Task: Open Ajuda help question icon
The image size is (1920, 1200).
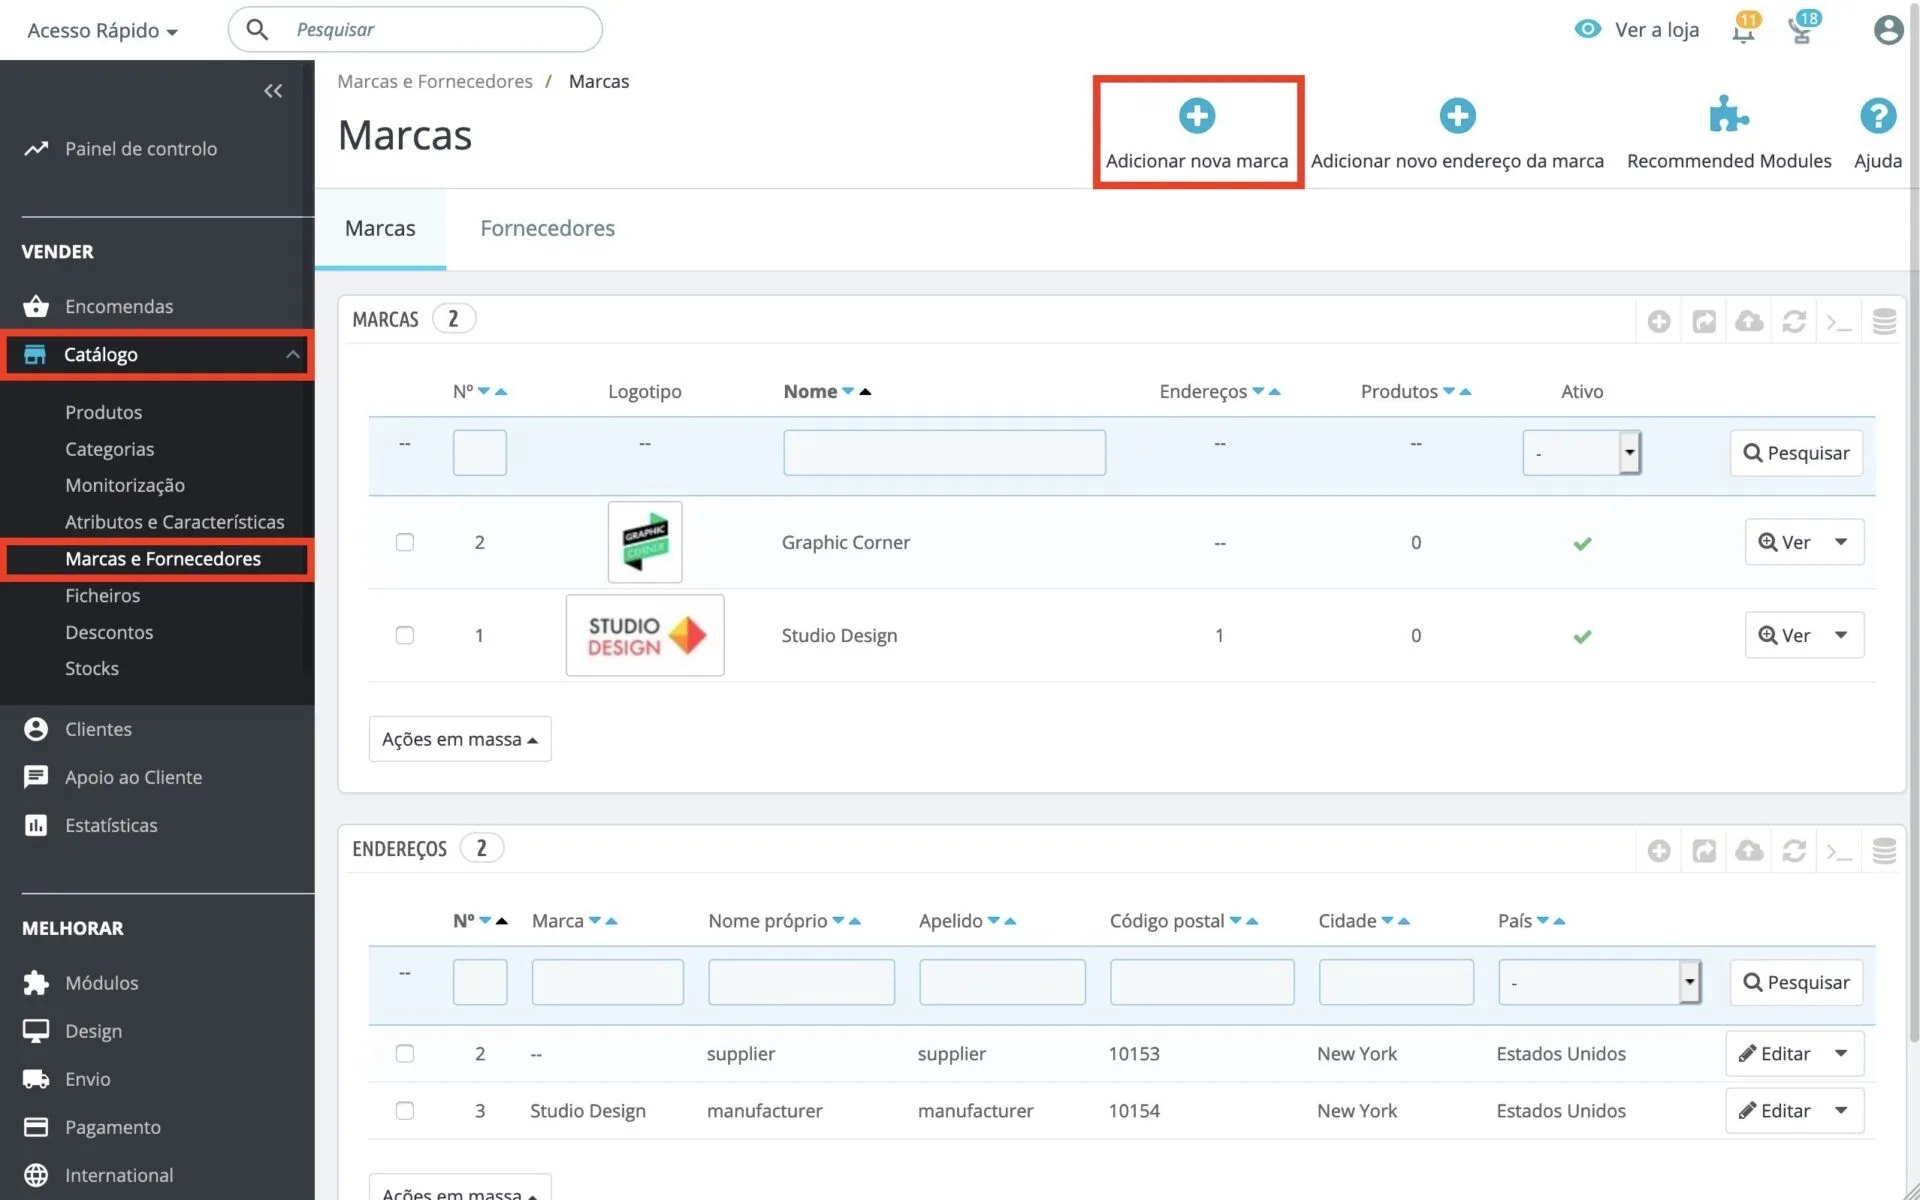Action: click(1877, 116)
